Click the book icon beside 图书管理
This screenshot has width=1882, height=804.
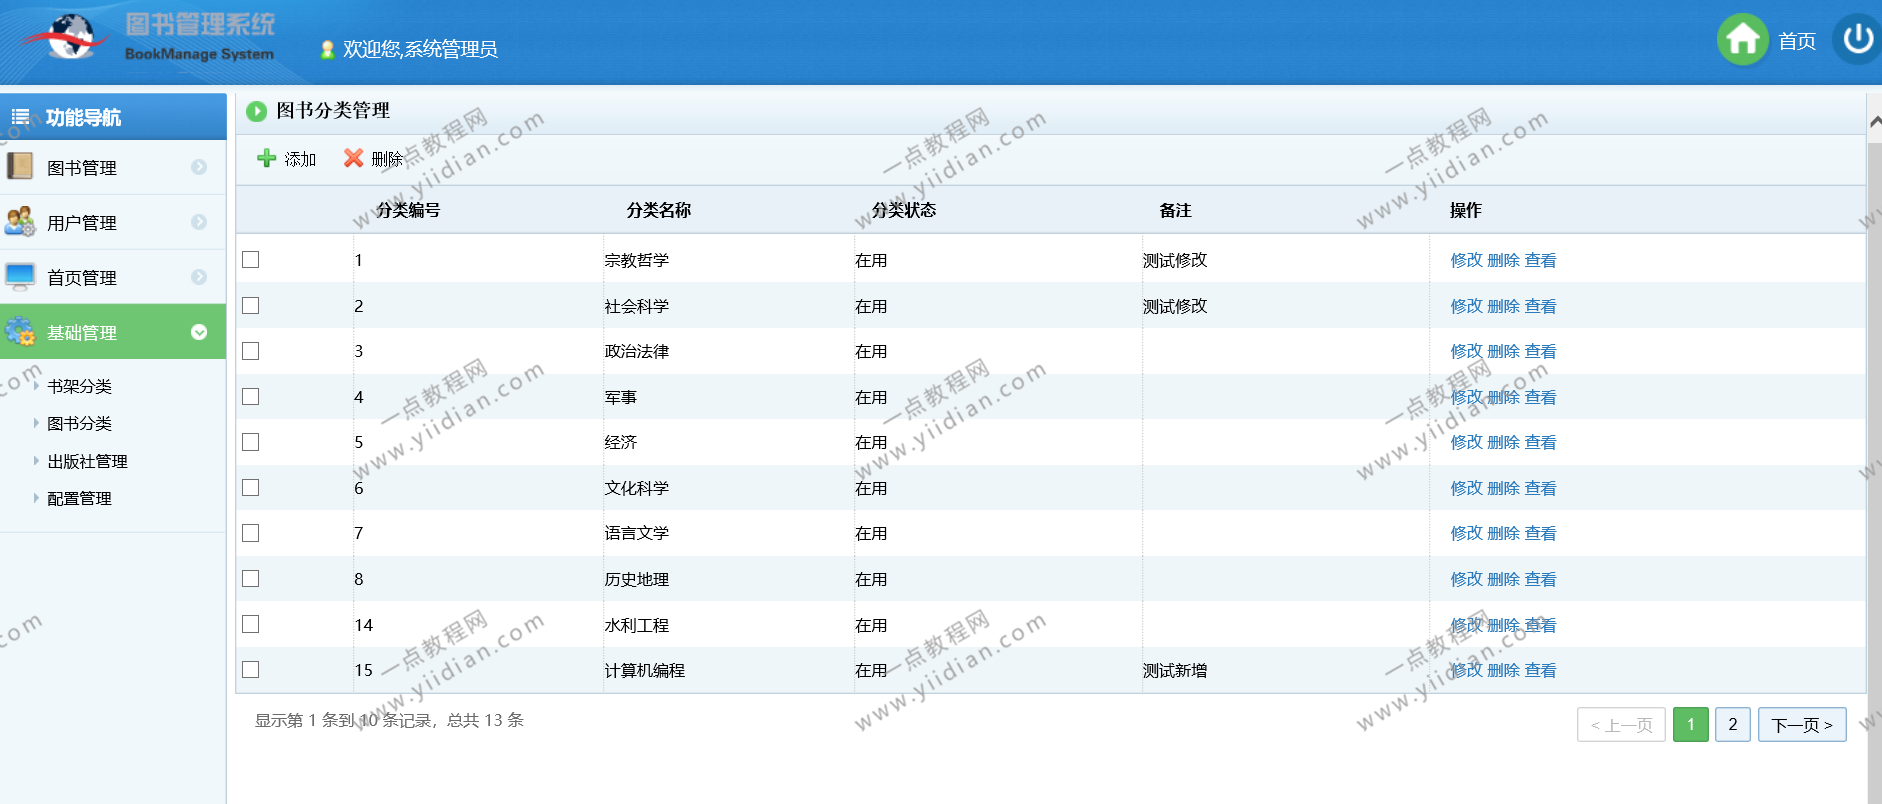pyautogui.click(x=20, y=166)
